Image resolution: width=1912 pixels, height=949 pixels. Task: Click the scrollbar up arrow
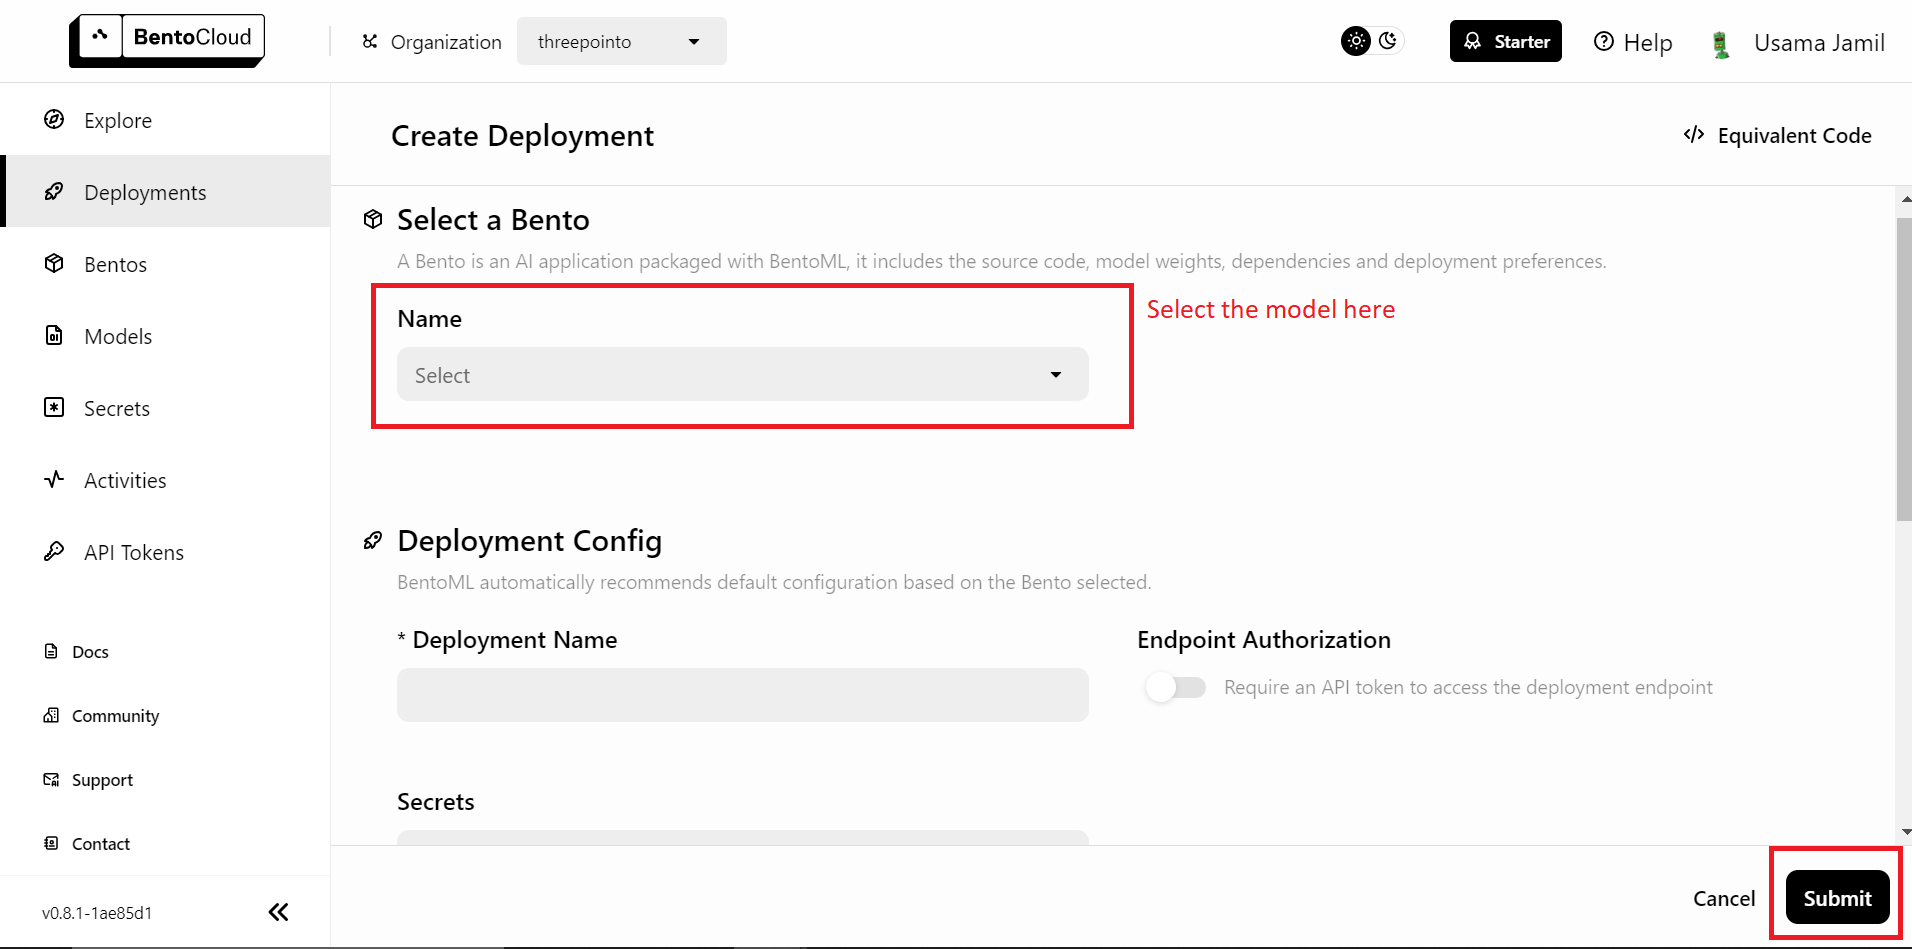click(1905, 199)
